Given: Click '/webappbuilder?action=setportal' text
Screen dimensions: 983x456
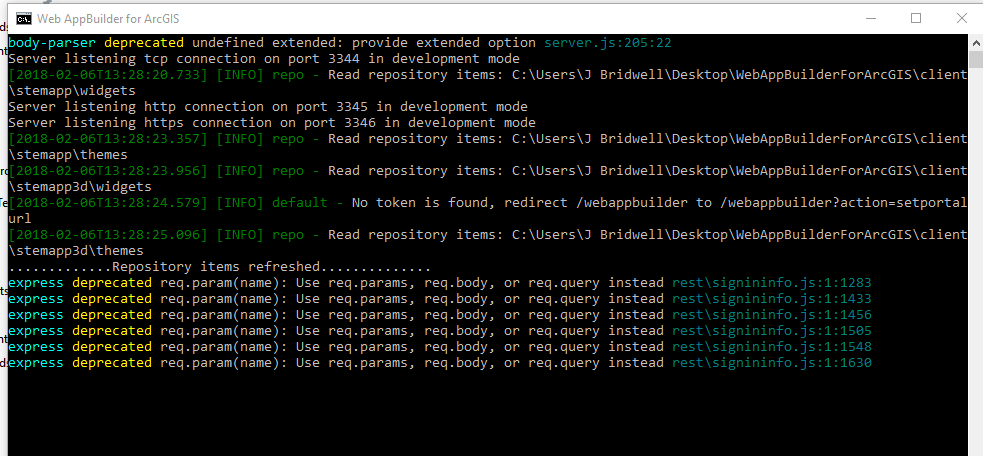Looking at the screenshot, I should coord(843,203).
